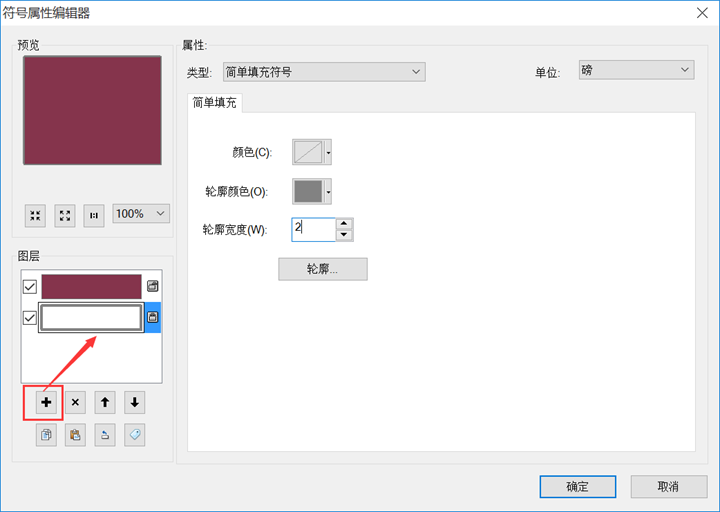
Task: Click the Add Layer plus button
Action: click(x=46, y=403)
